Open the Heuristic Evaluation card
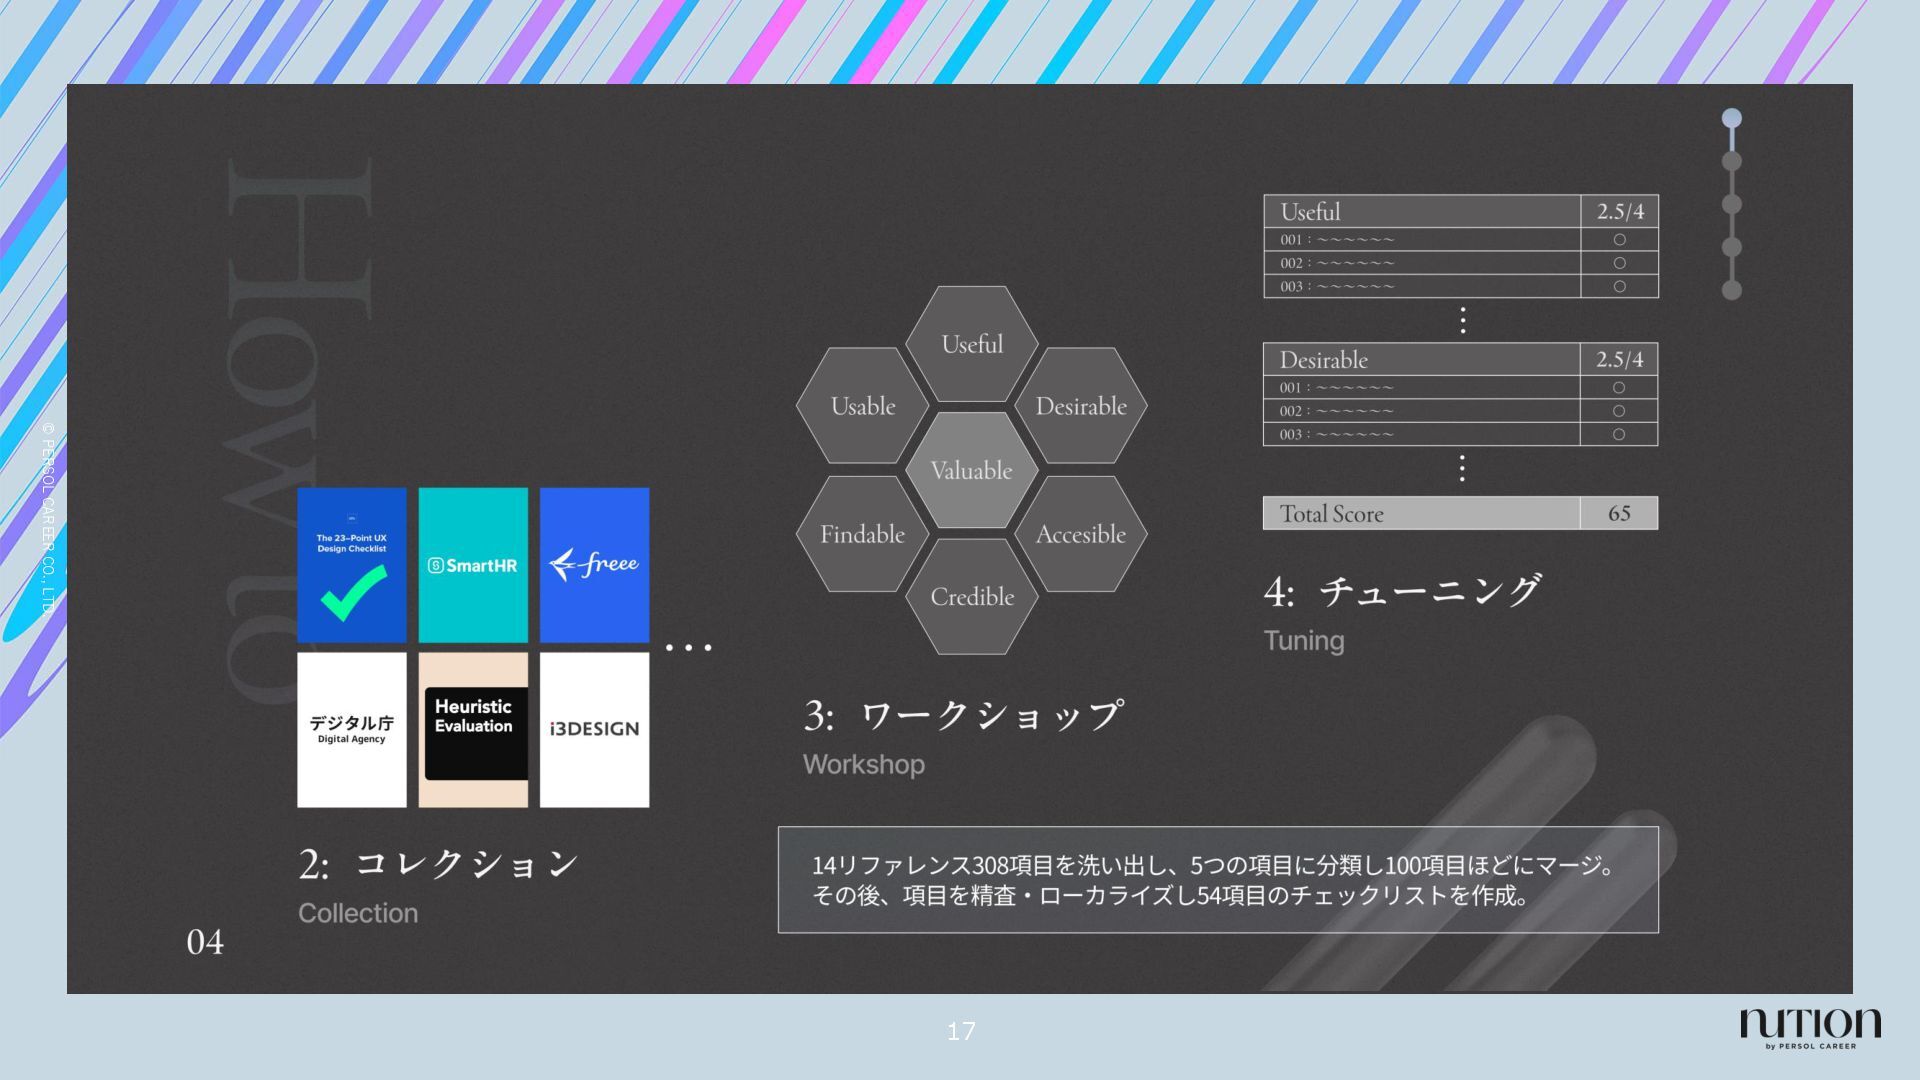 coord(473,730)
